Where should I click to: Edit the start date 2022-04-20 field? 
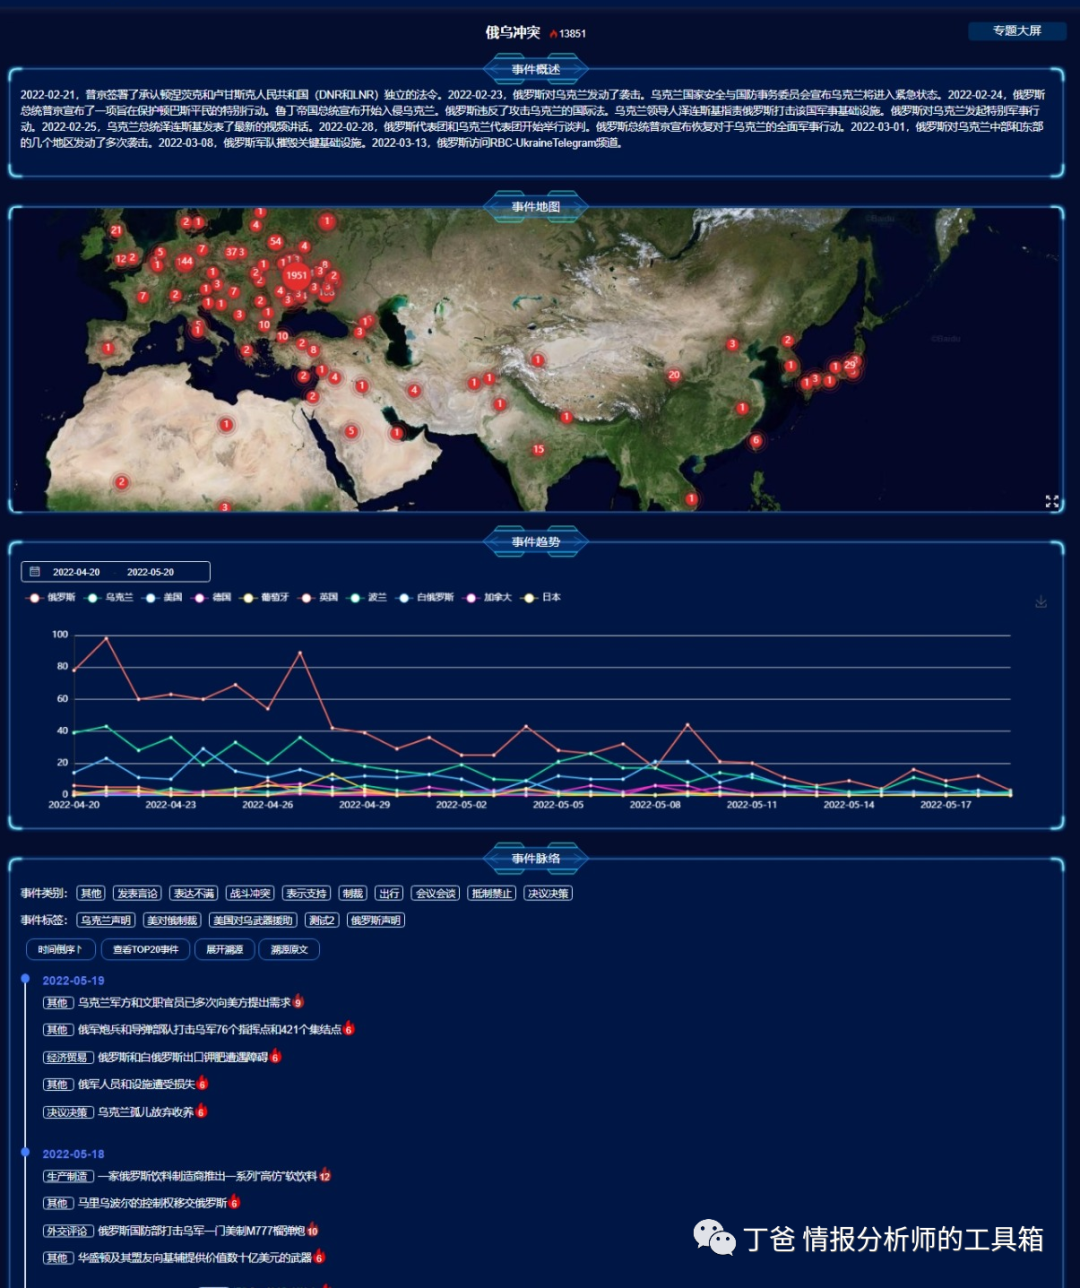(76, 572)
